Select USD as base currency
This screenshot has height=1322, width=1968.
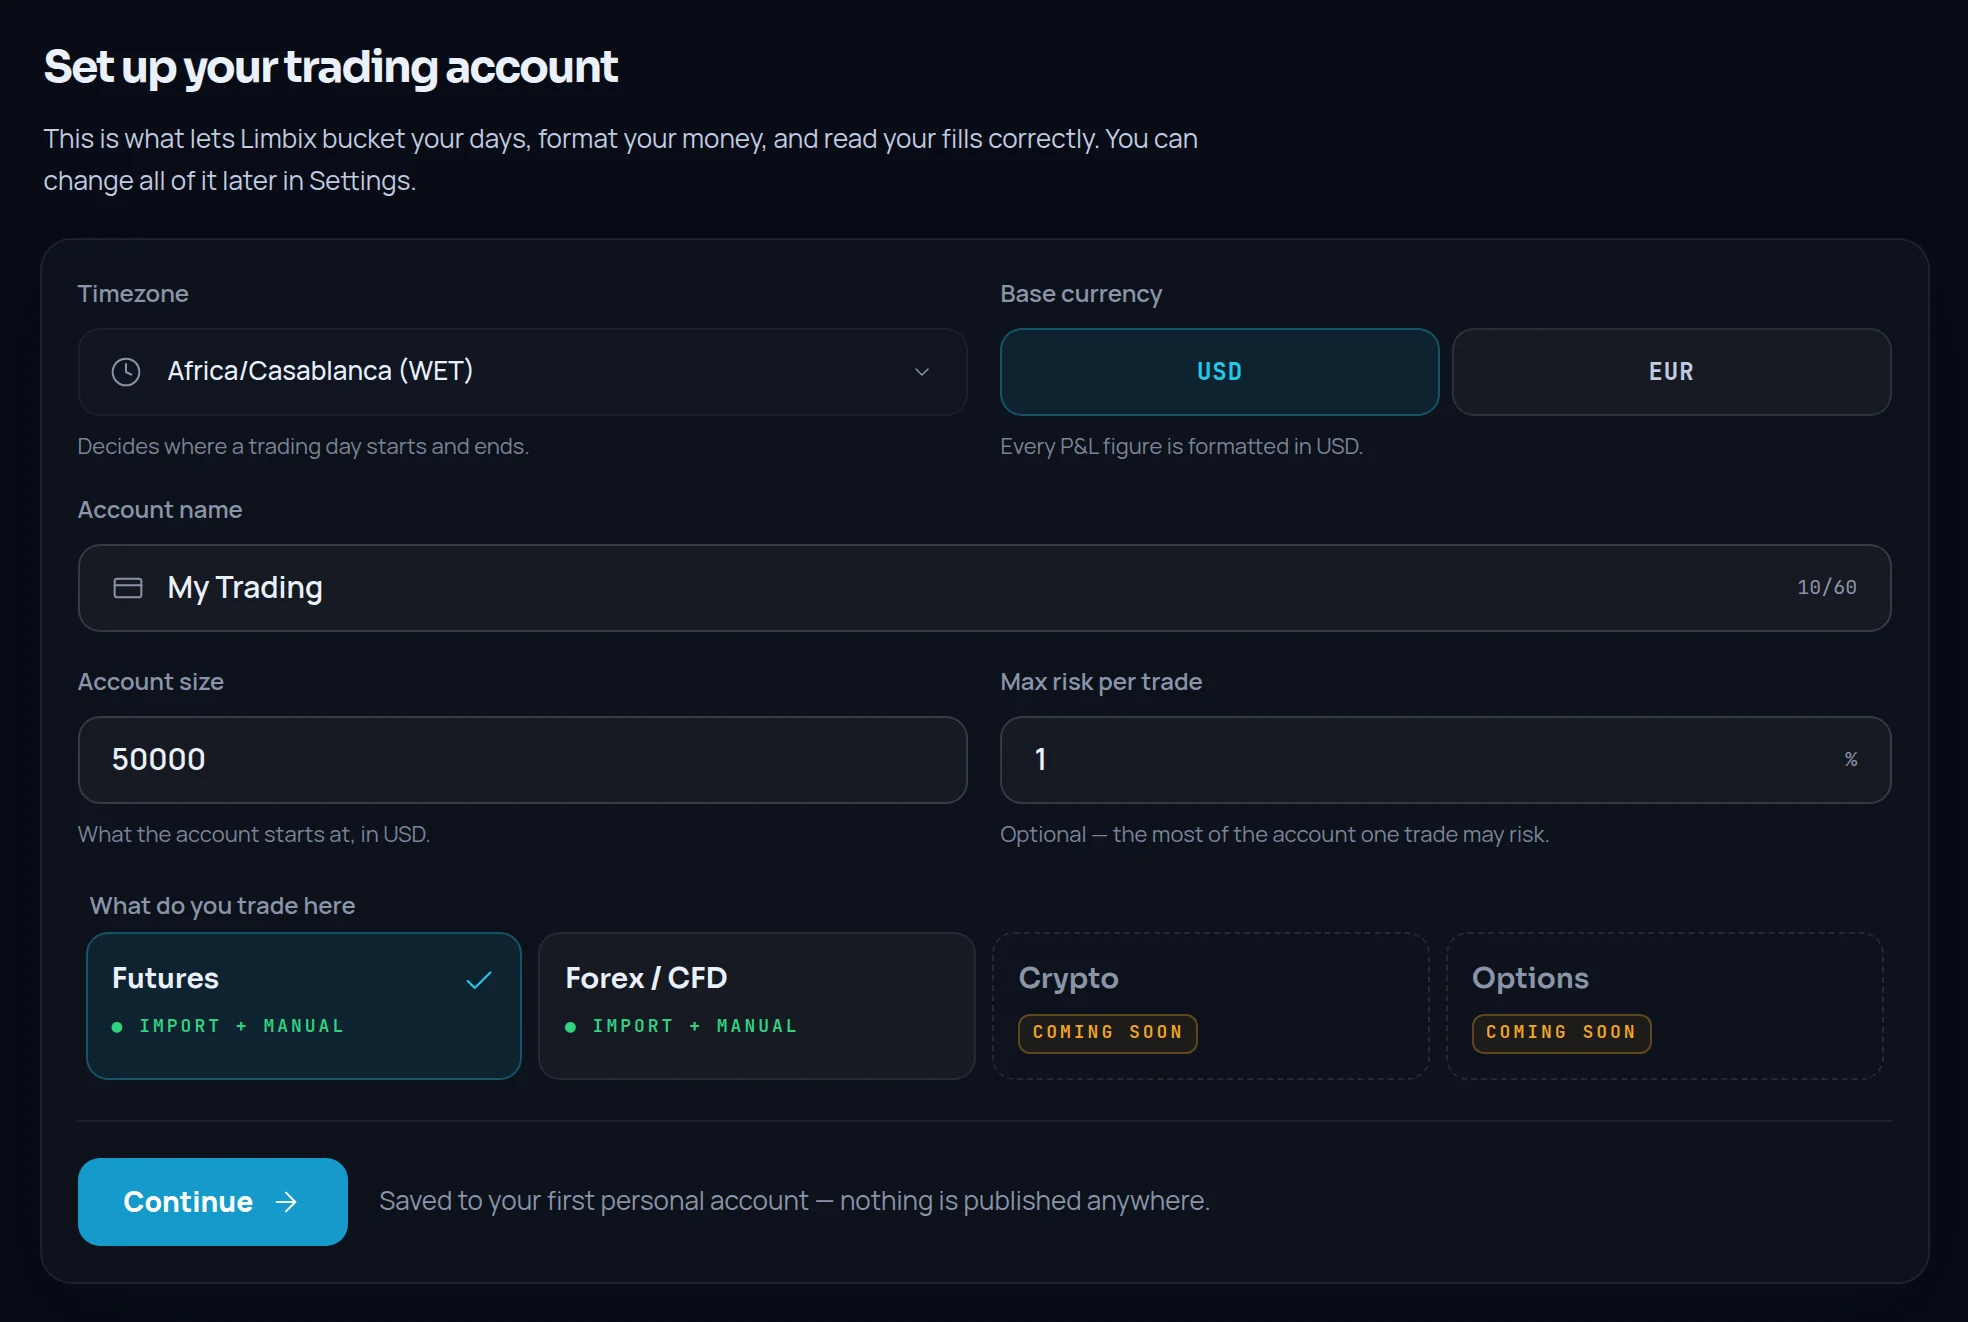click(1219, 372)
